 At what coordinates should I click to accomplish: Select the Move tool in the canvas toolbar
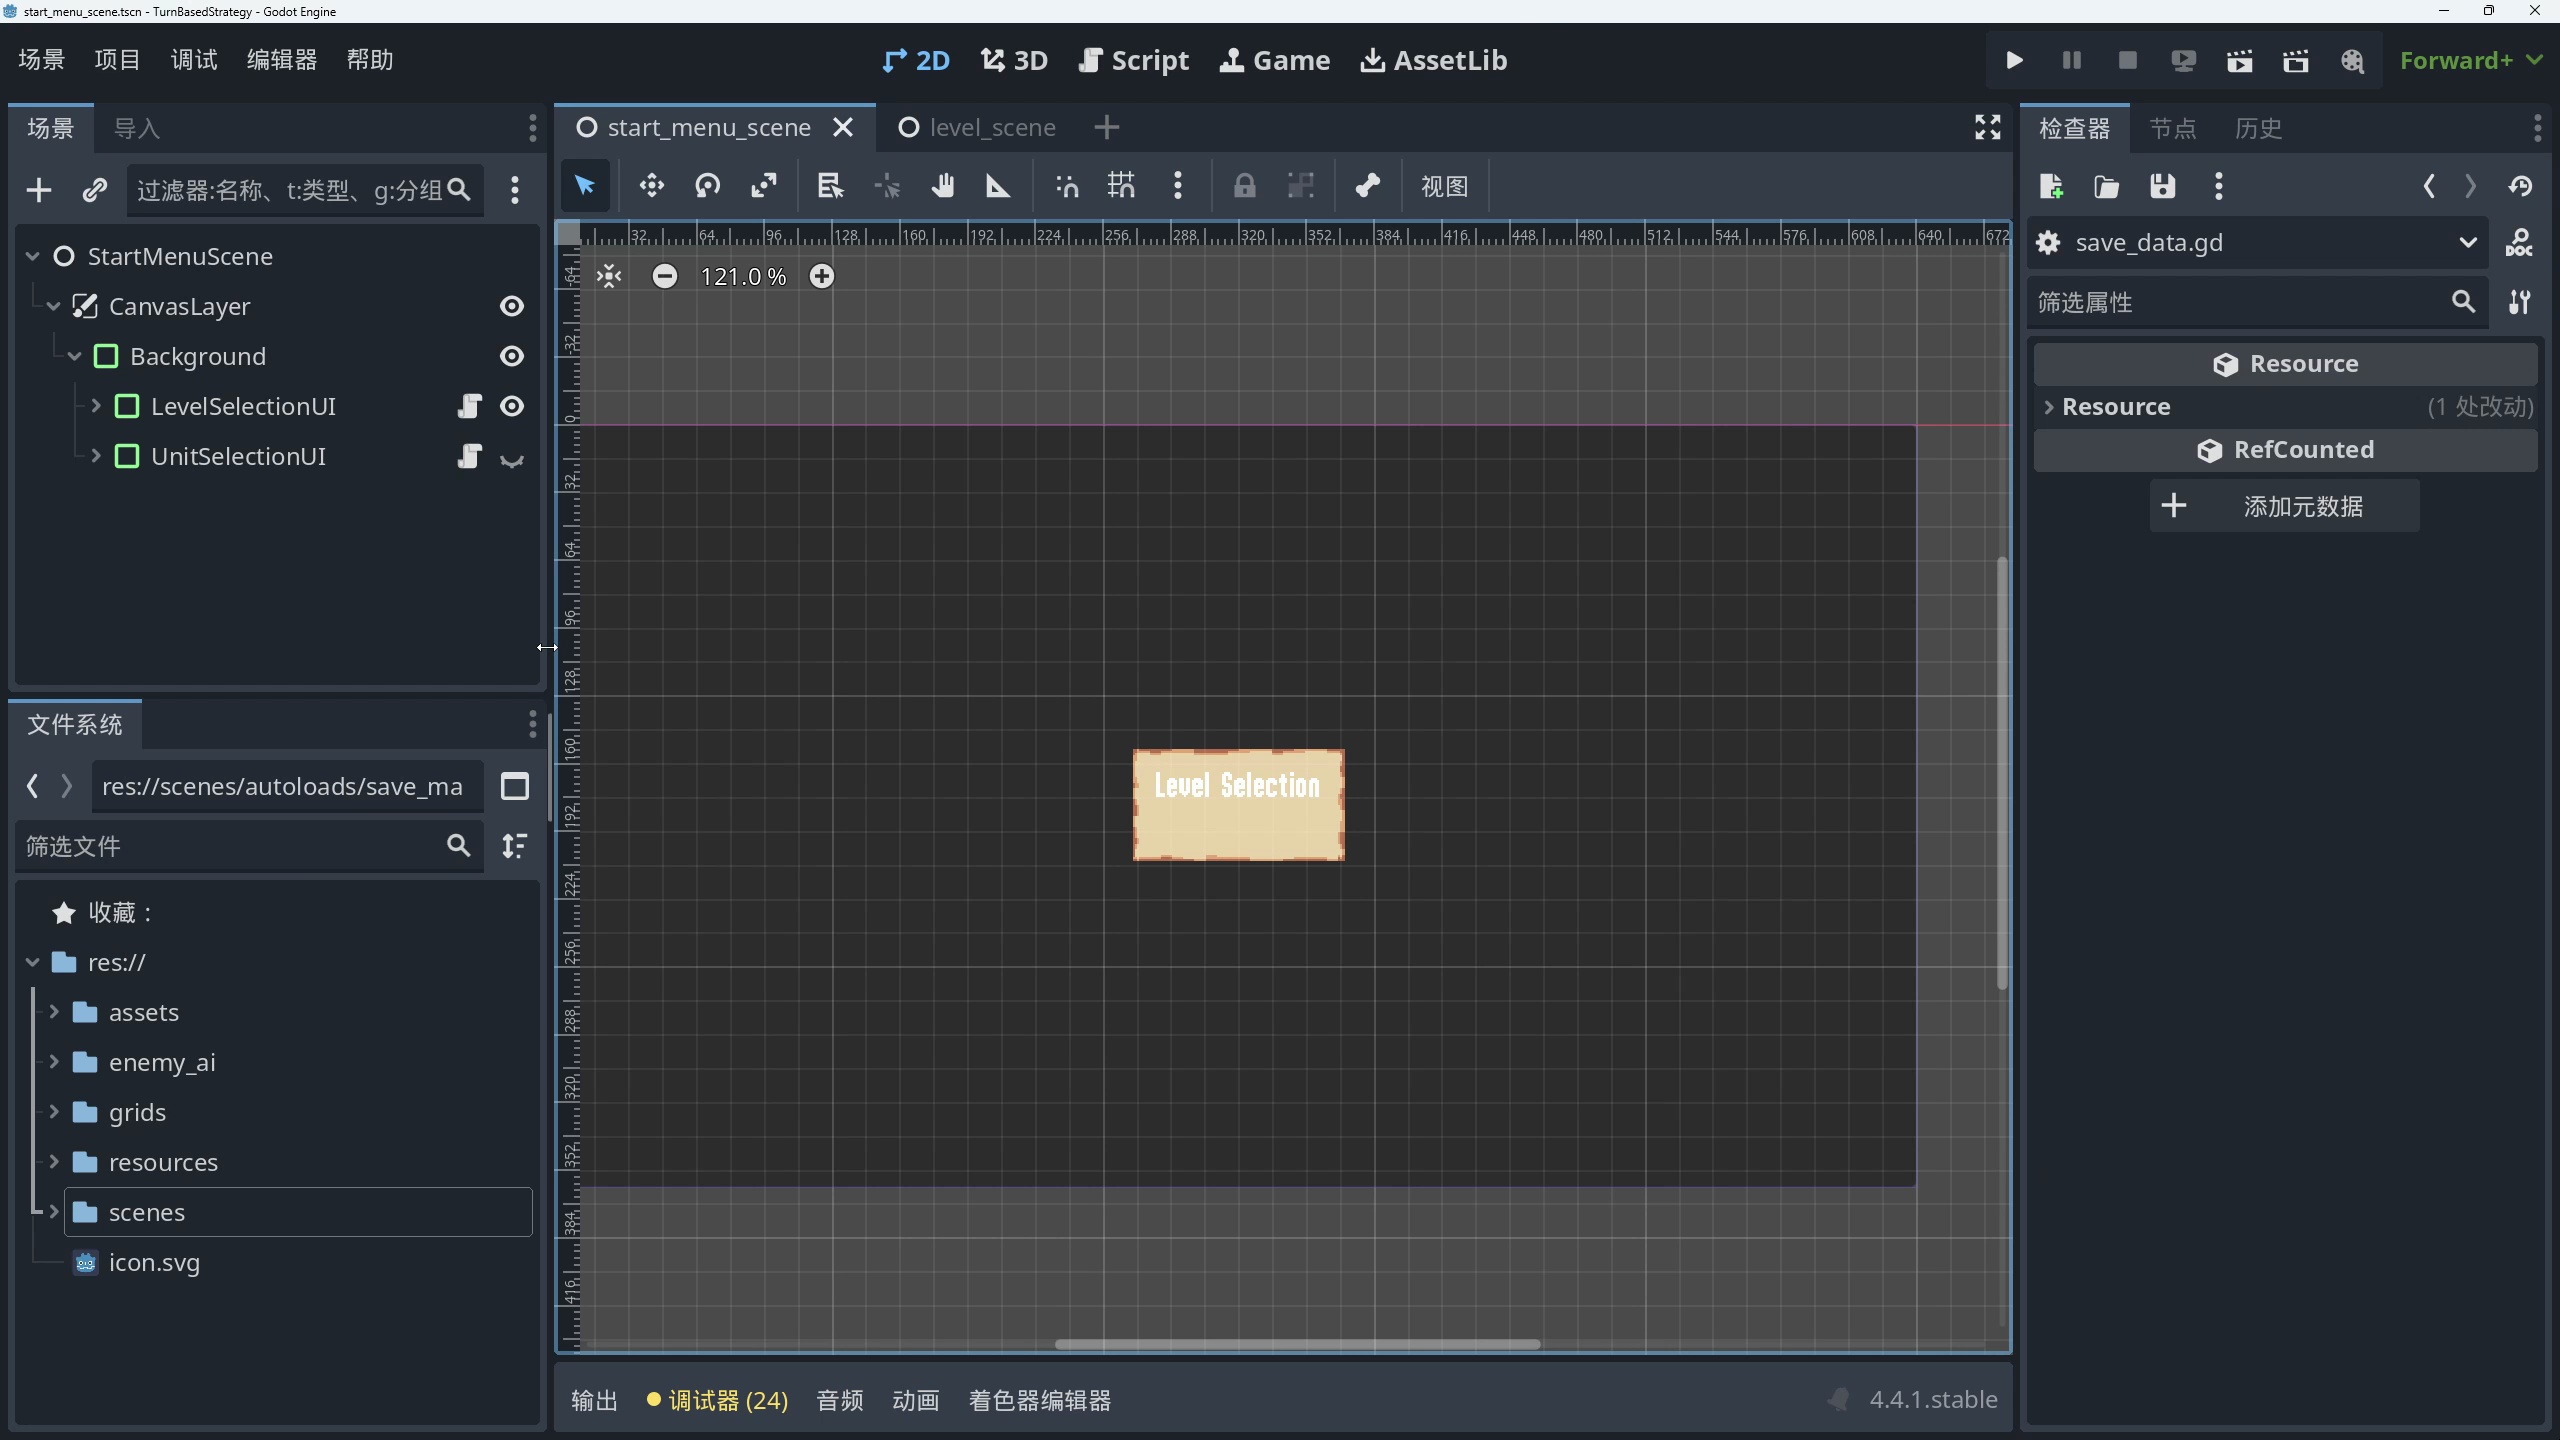[650, 186]
